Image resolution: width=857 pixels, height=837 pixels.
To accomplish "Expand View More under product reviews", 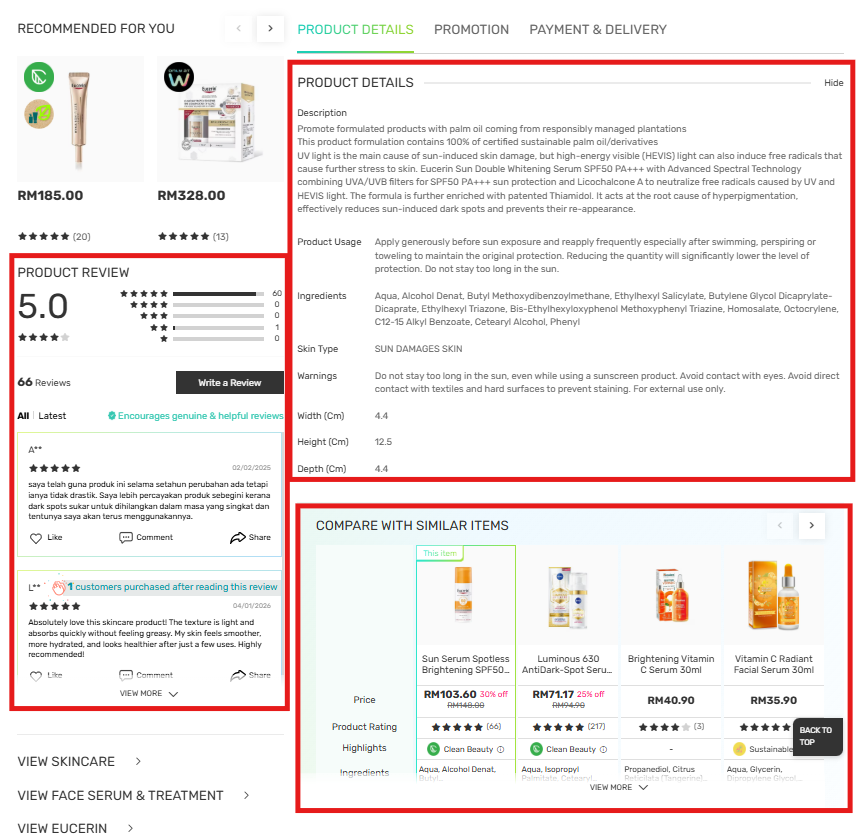I will coord(149,693).
